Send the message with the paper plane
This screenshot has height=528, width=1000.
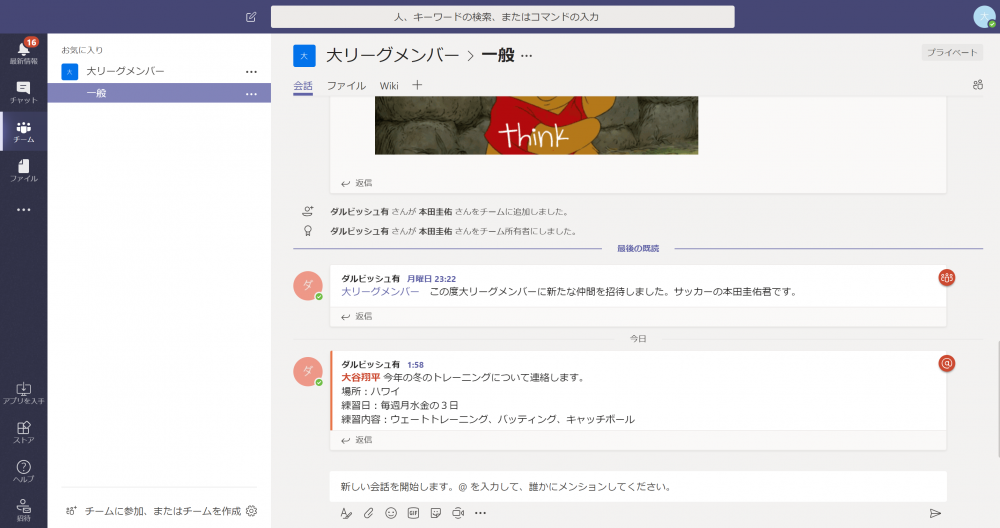coord(935,513)
